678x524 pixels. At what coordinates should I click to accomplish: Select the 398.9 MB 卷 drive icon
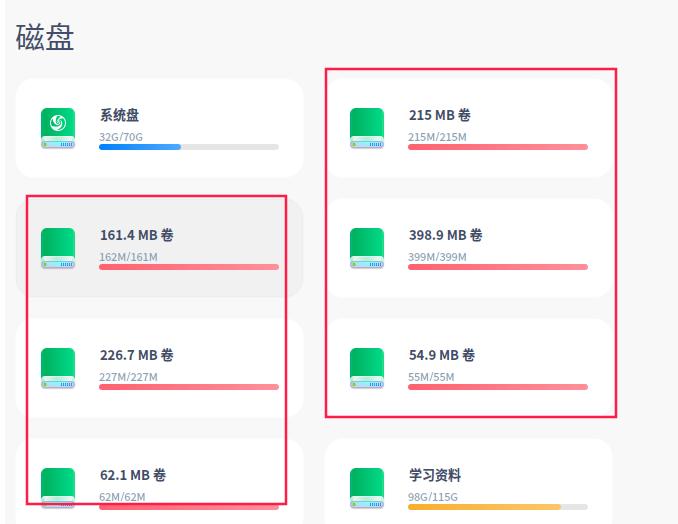[x=367, y=248]
